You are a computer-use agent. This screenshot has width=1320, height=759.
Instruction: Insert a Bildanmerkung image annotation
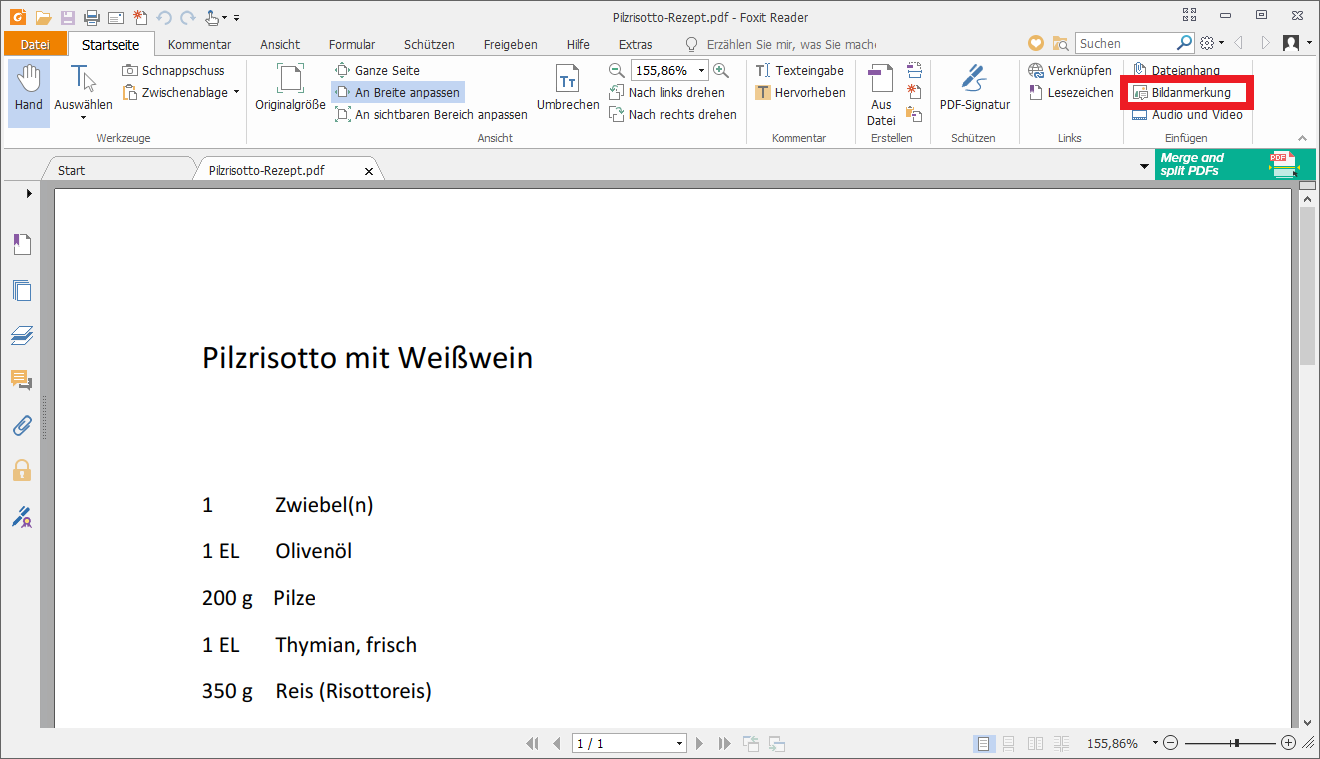tap(1182, 93)
